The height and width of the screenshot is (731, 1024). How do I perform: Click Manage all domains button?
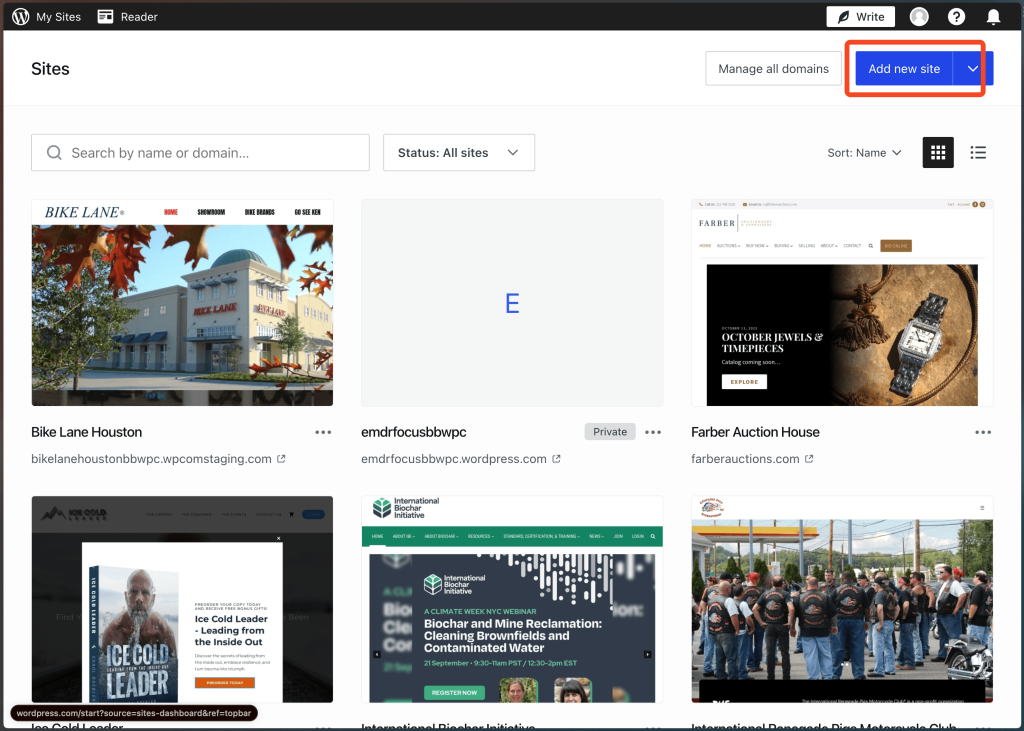(x=773, y=69)
